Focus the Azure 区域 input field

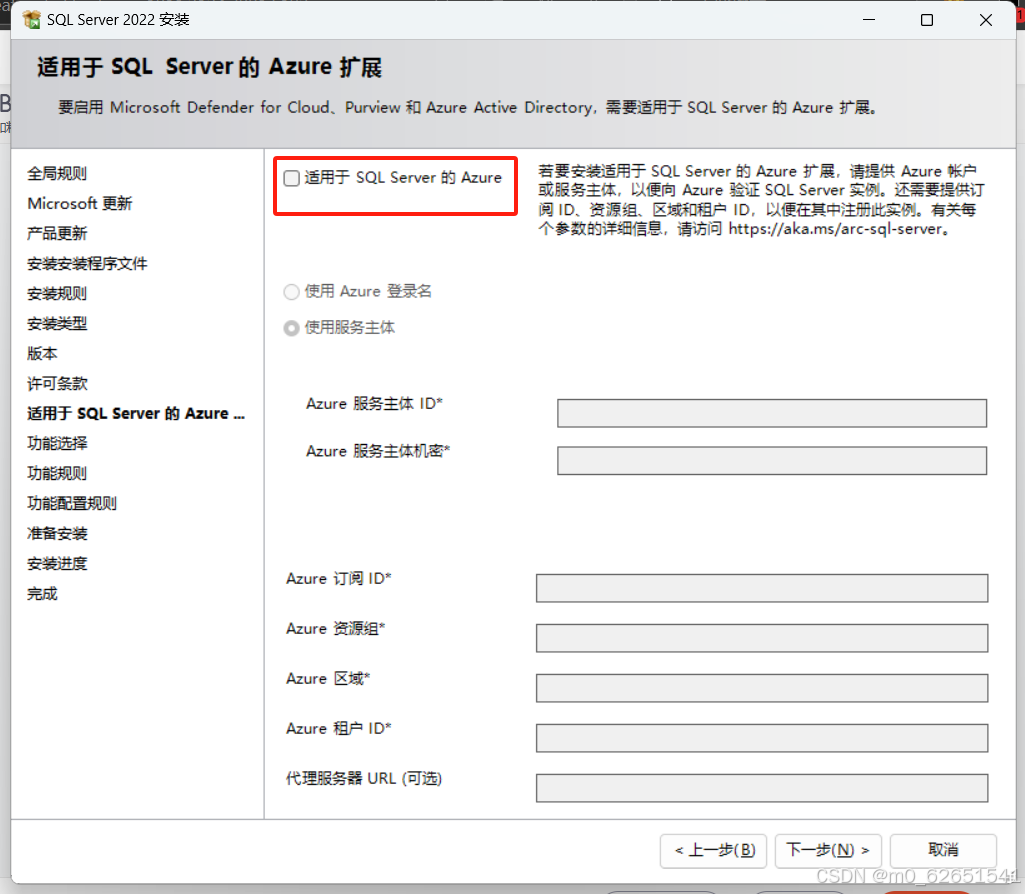coord(762,688)
